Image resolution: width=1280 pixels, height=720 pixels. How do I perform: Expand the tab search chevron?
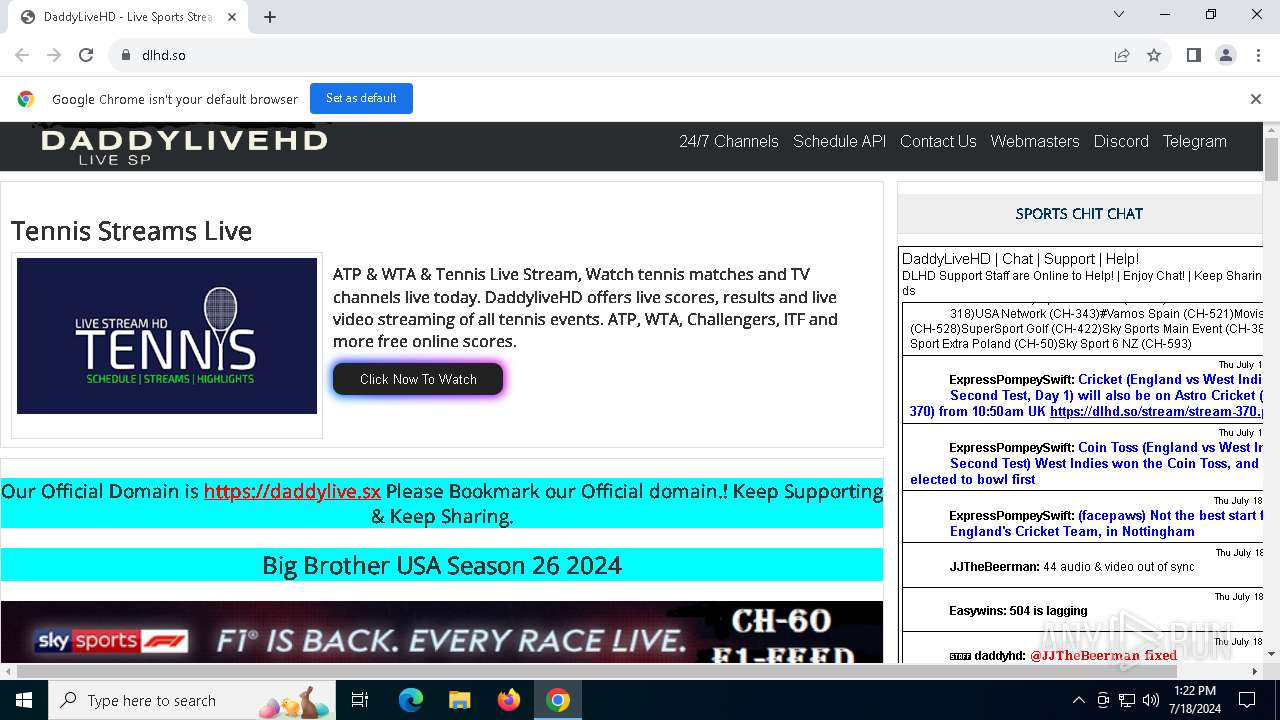(1119, 14)
